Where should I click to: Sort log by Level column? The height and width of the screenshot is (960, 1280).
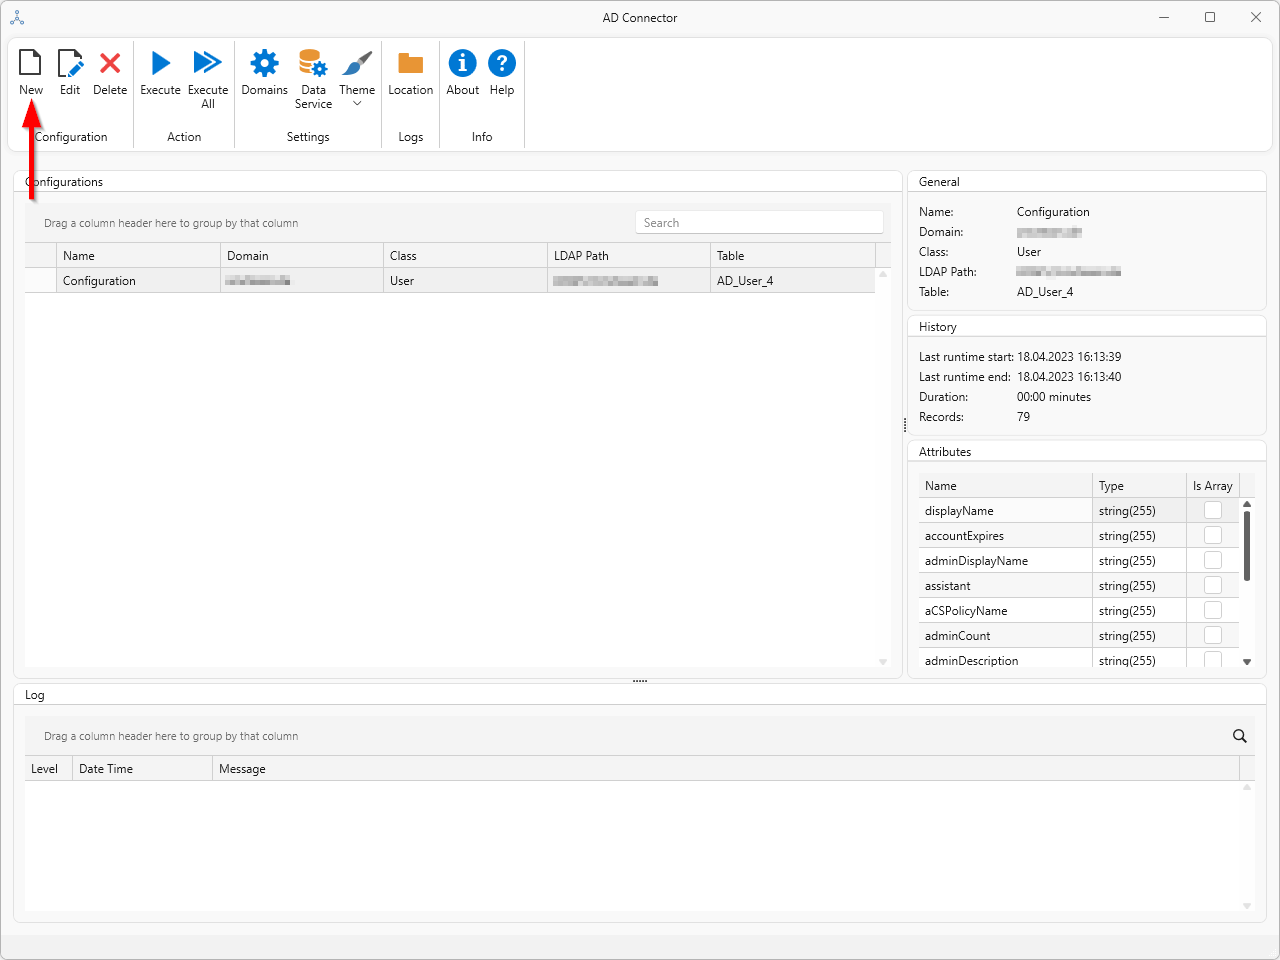[48, 769]
